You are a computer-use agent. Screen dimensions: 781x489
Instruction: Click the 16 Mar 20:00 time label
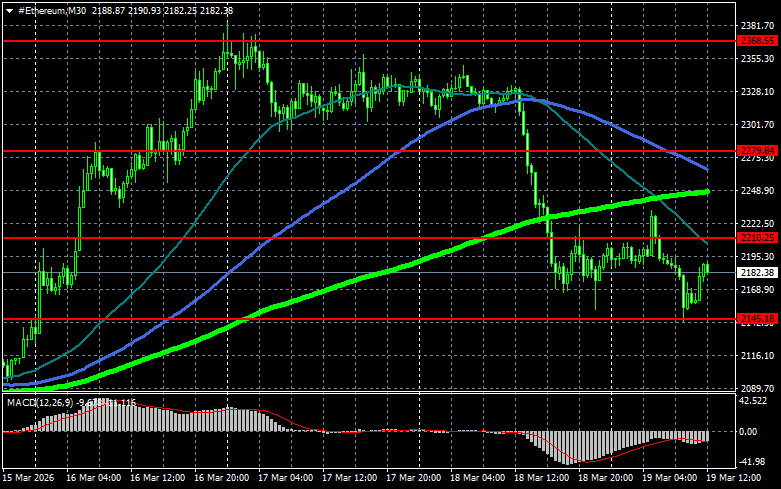click(x=222, y=478)
